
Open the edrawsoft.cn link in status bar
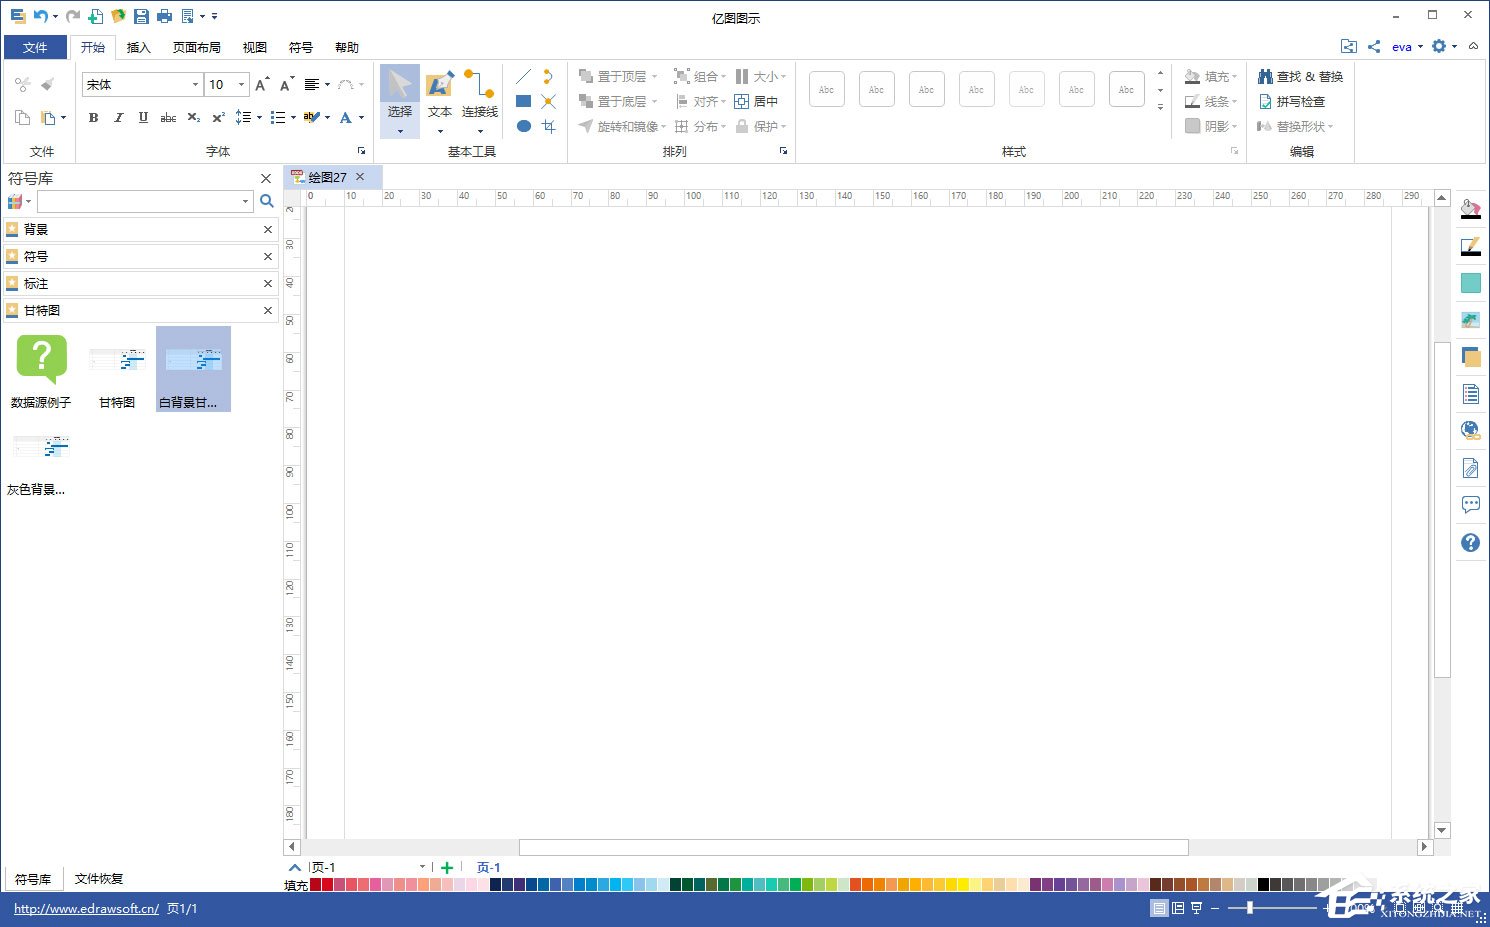[86, 909]
